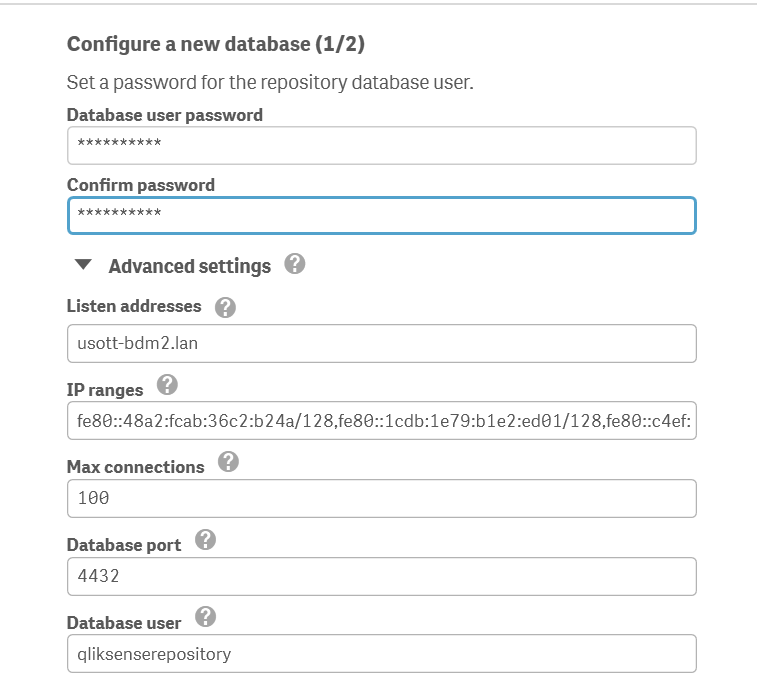
Task: Collapse Advanced settings using the triangle arrow
Action: 84,266
